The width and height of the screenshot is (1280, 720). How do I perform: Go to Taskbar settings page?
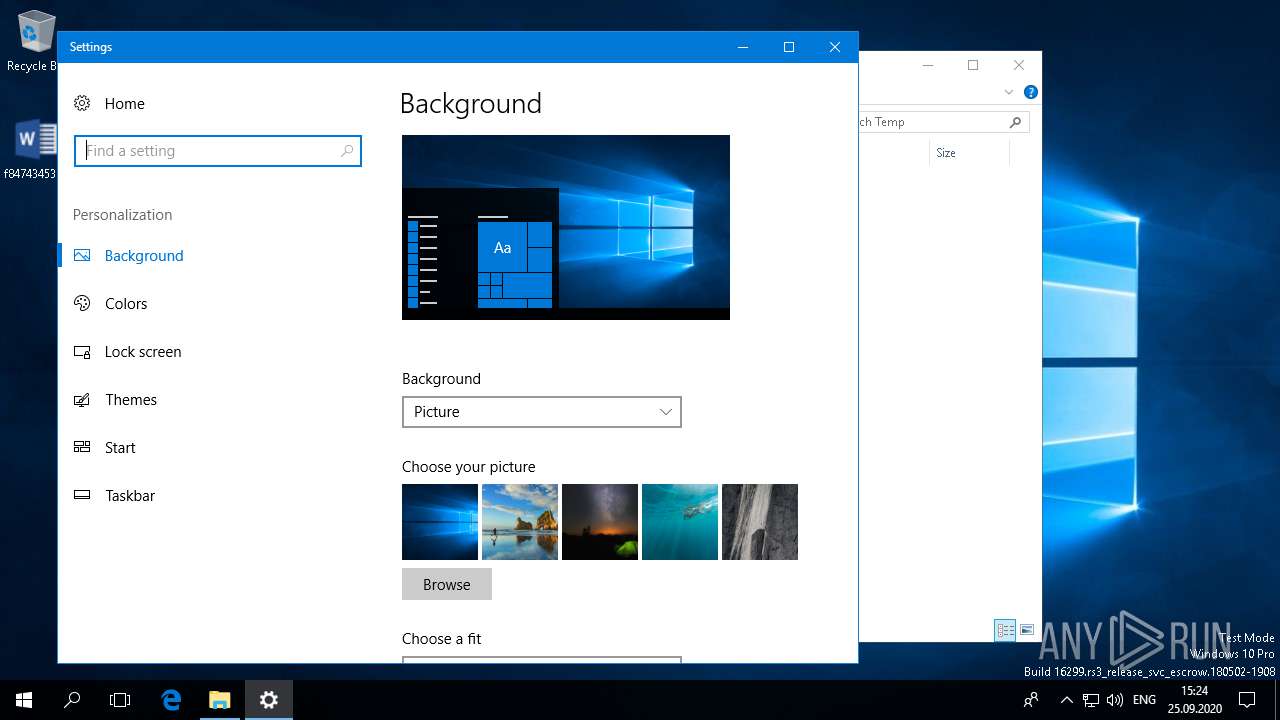[130, 495]
